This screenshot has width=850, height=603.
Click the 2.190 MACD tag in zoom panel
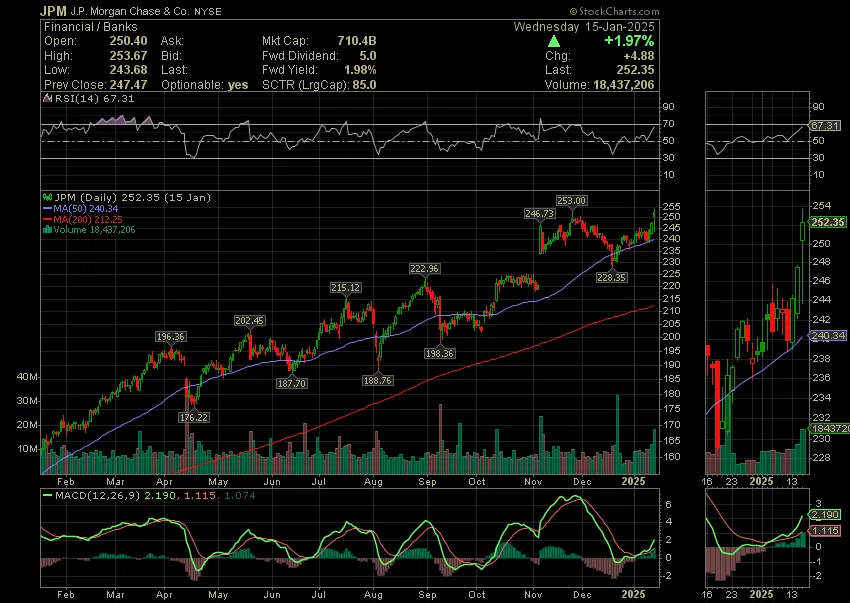pos(825,515)
